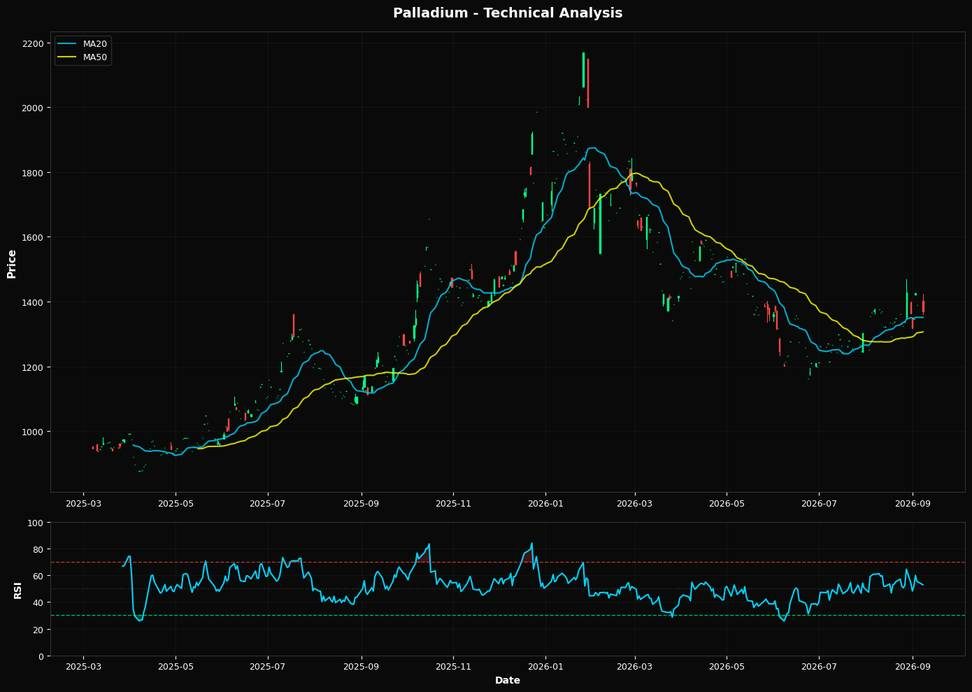Viewport: 972px width, 692px height.
Task: Click the 1200 price tick label
Action: [x=32, y=367]
